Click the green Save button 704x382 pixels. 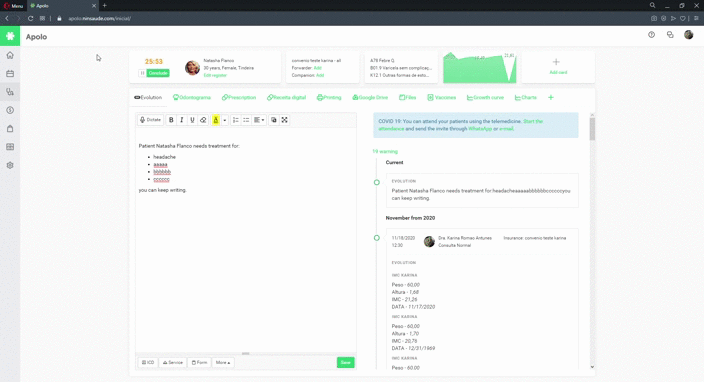click(345, 362)
